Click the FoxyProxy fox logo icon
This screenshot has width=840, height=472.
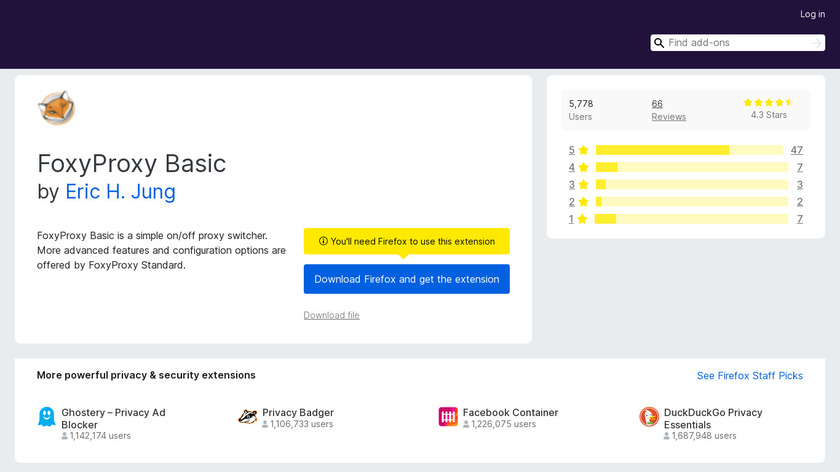[x=56, y=108]
